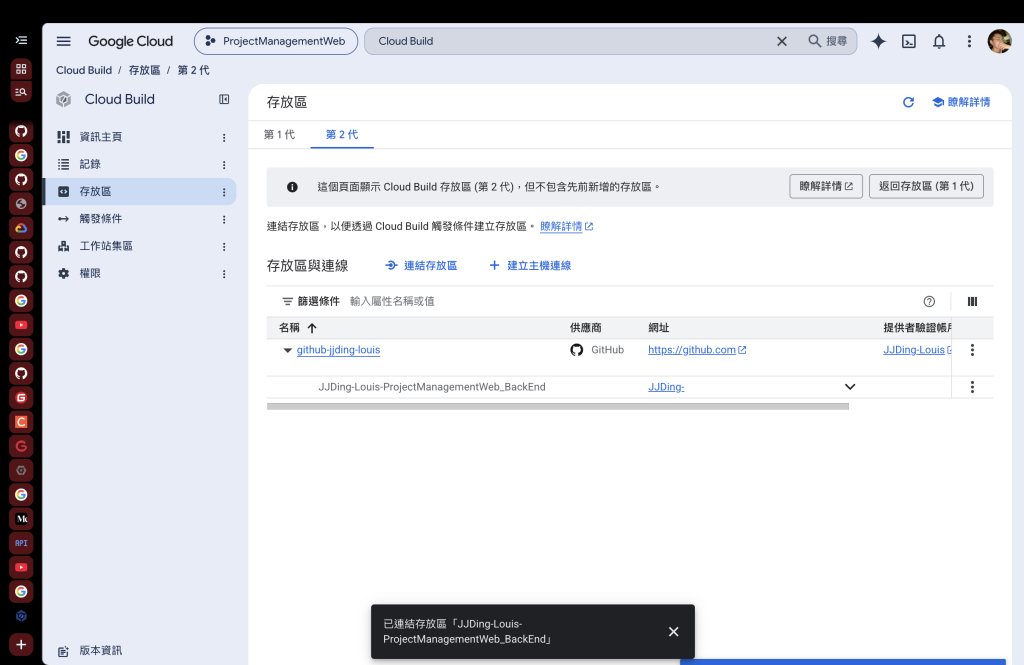This screenshot has width=1024, height=665.
Task: Click 連結存放區 to link a repository
Action: (x=421, y=265)
